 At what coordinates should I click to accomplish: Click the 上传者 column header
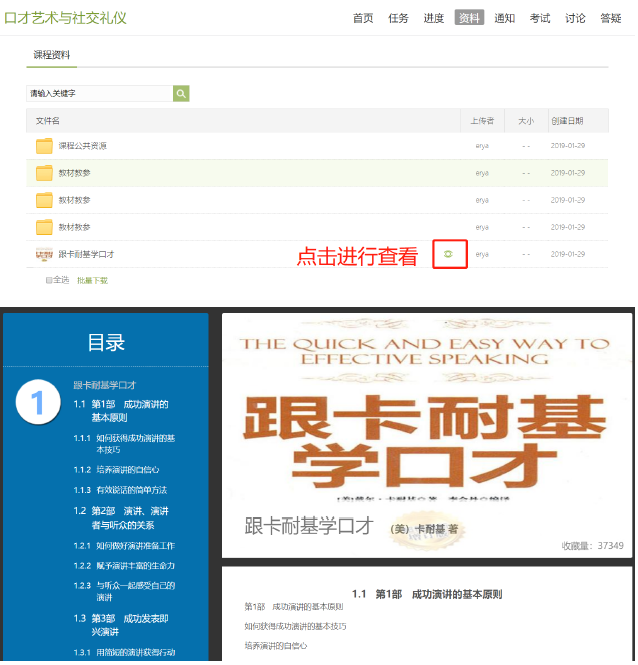click(x=483, y=121)
